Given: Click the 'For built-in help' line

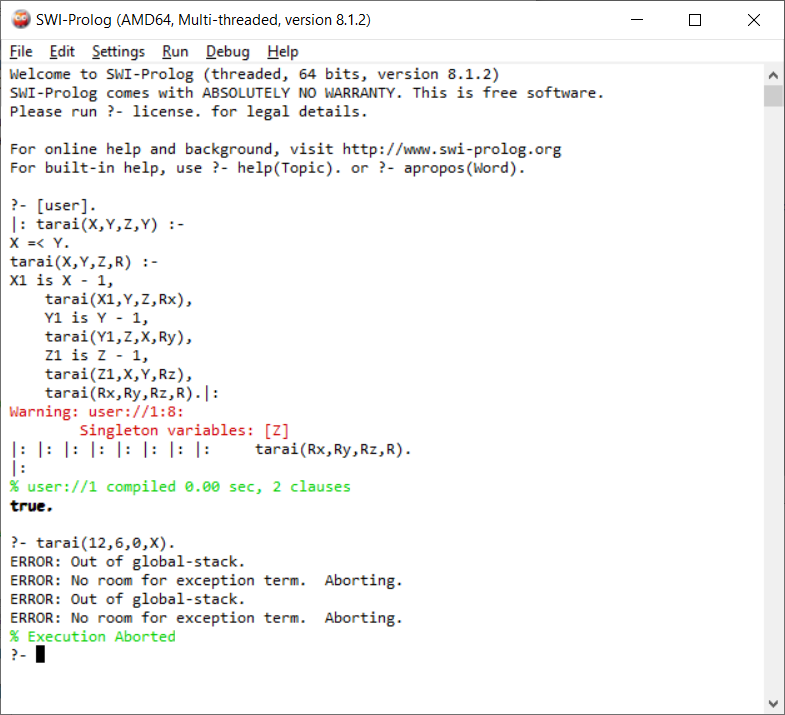Looking at the screenshot, I should (267, 168).
